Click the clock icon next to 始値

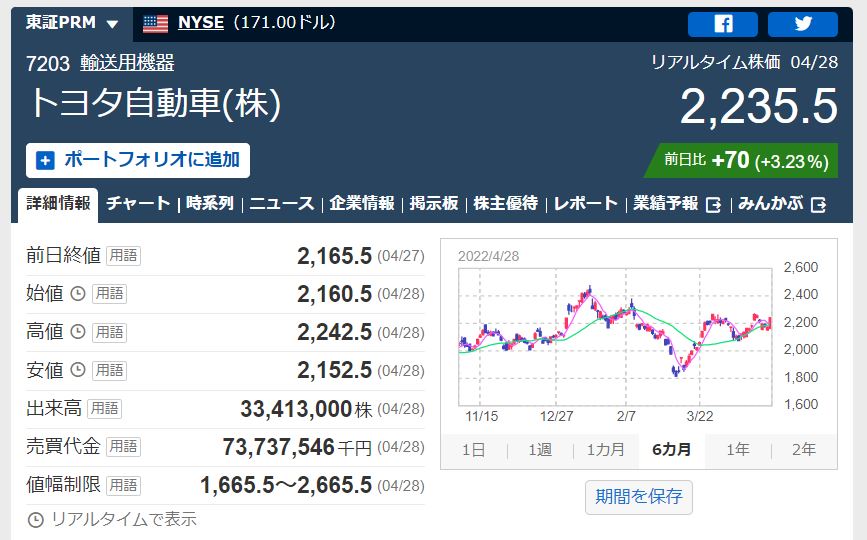coord(78,294)
